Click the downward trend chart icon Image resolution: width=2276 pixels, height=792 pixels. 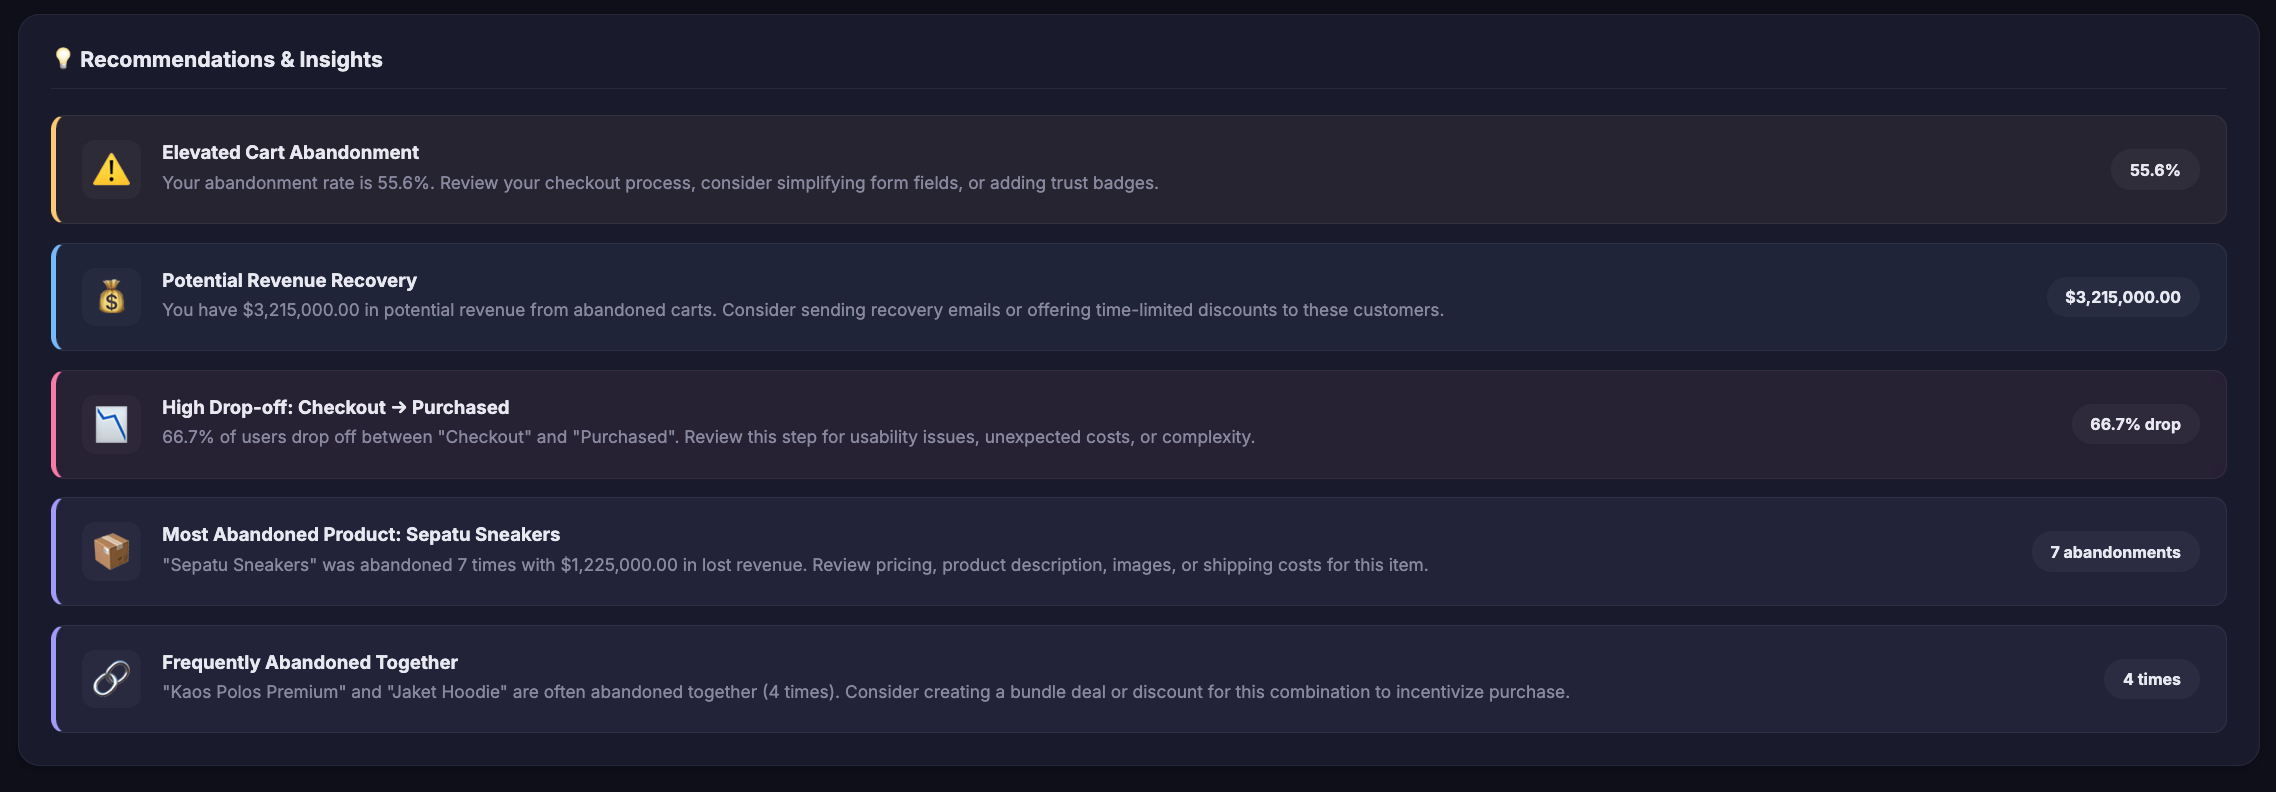(x=111, y=424)
